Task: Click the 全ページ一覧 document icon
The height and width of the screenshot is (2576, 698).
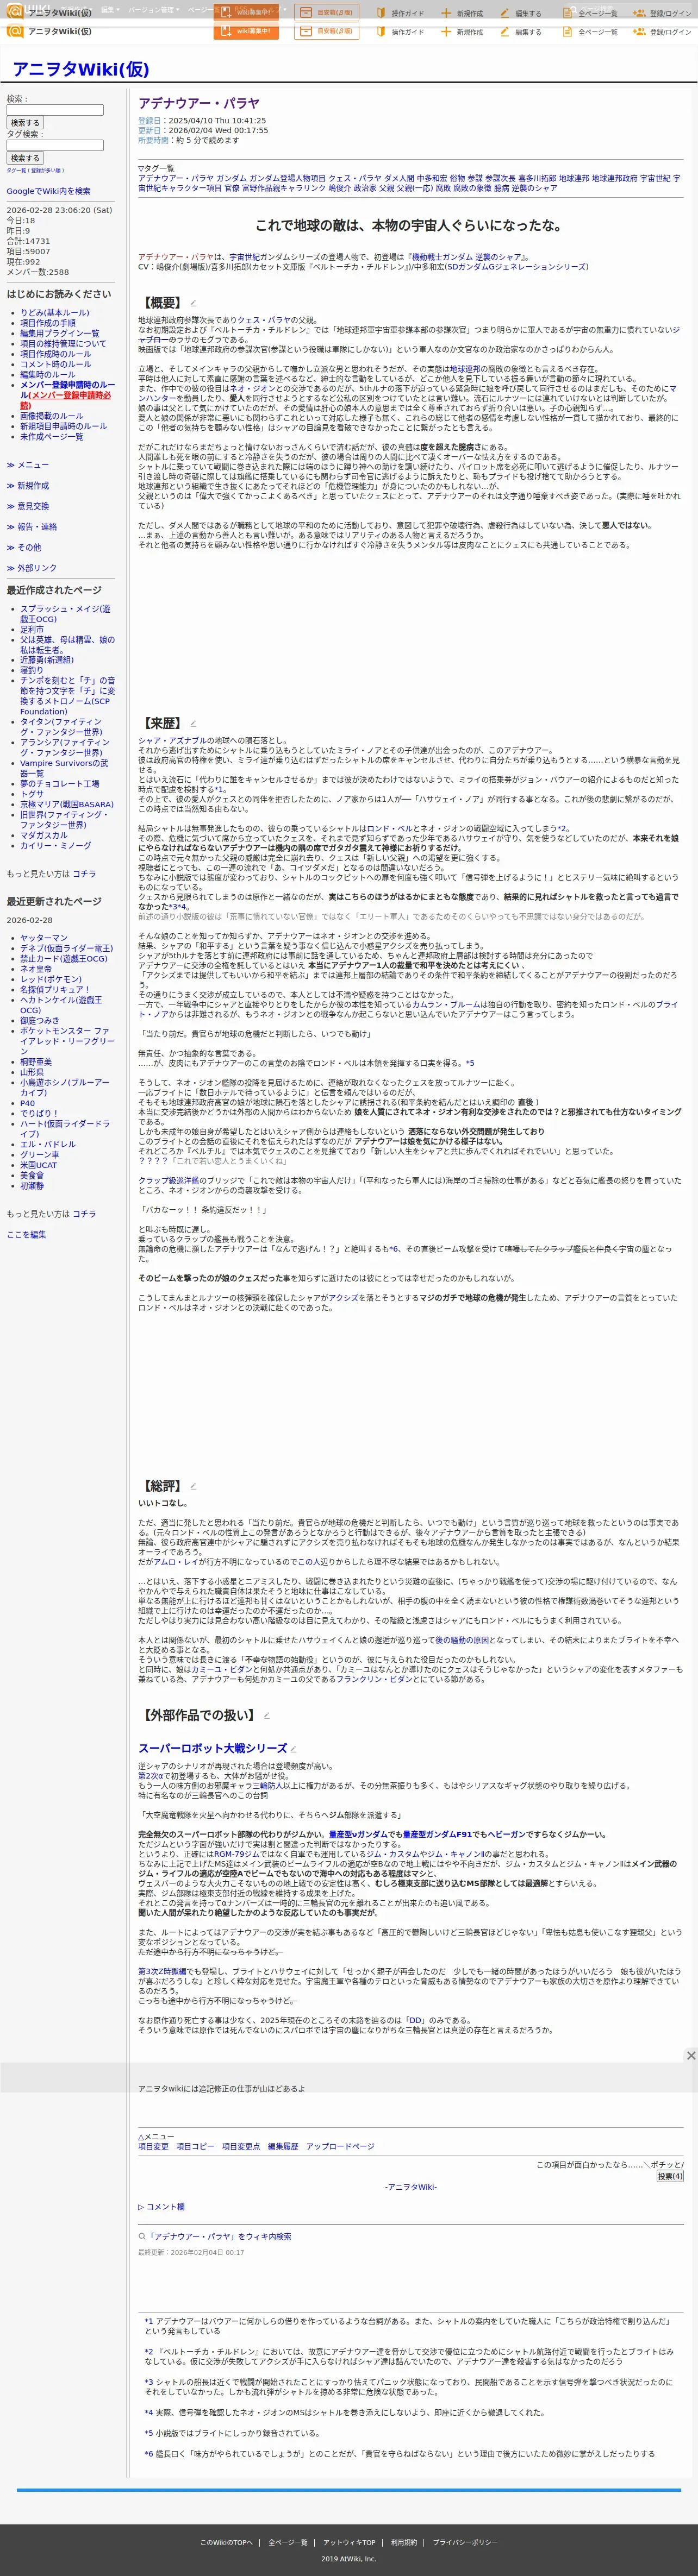Action: tap(567, 32)
